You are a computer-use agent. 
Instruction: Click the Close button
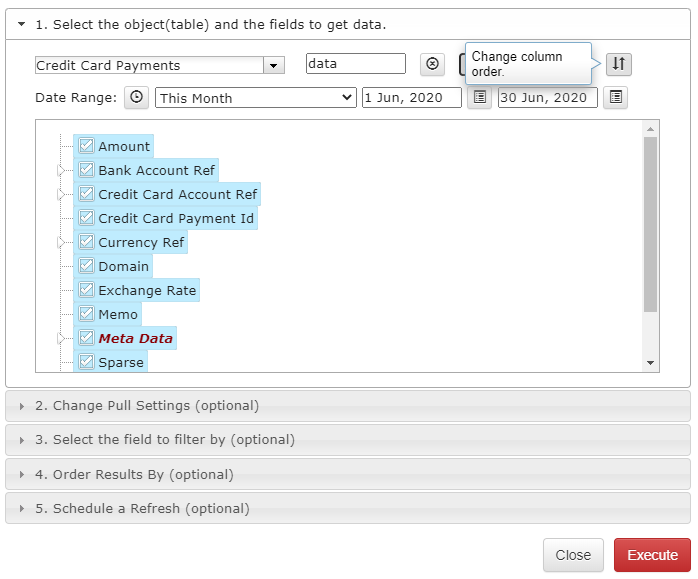[573, 555]
